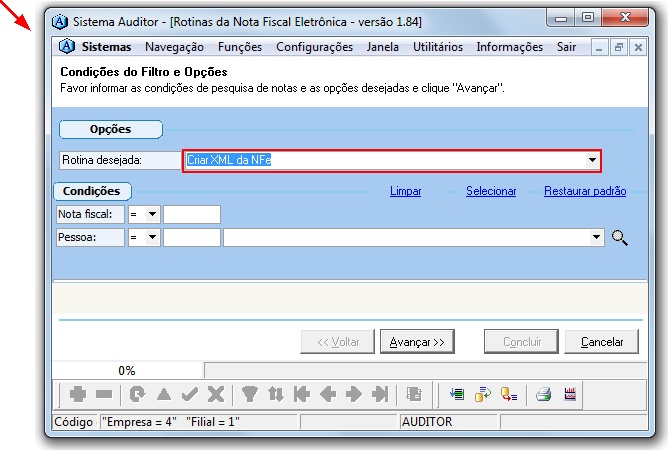
Task: Expand the Pessoa name combo box arrow
Action: (x=596, y=237)
